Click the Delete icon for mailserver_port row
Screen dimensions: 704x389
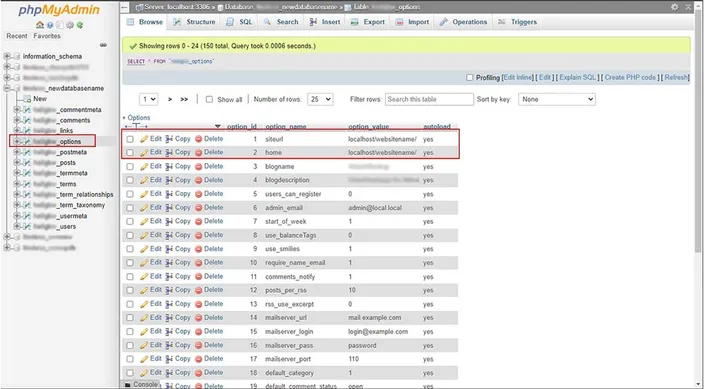198,359
